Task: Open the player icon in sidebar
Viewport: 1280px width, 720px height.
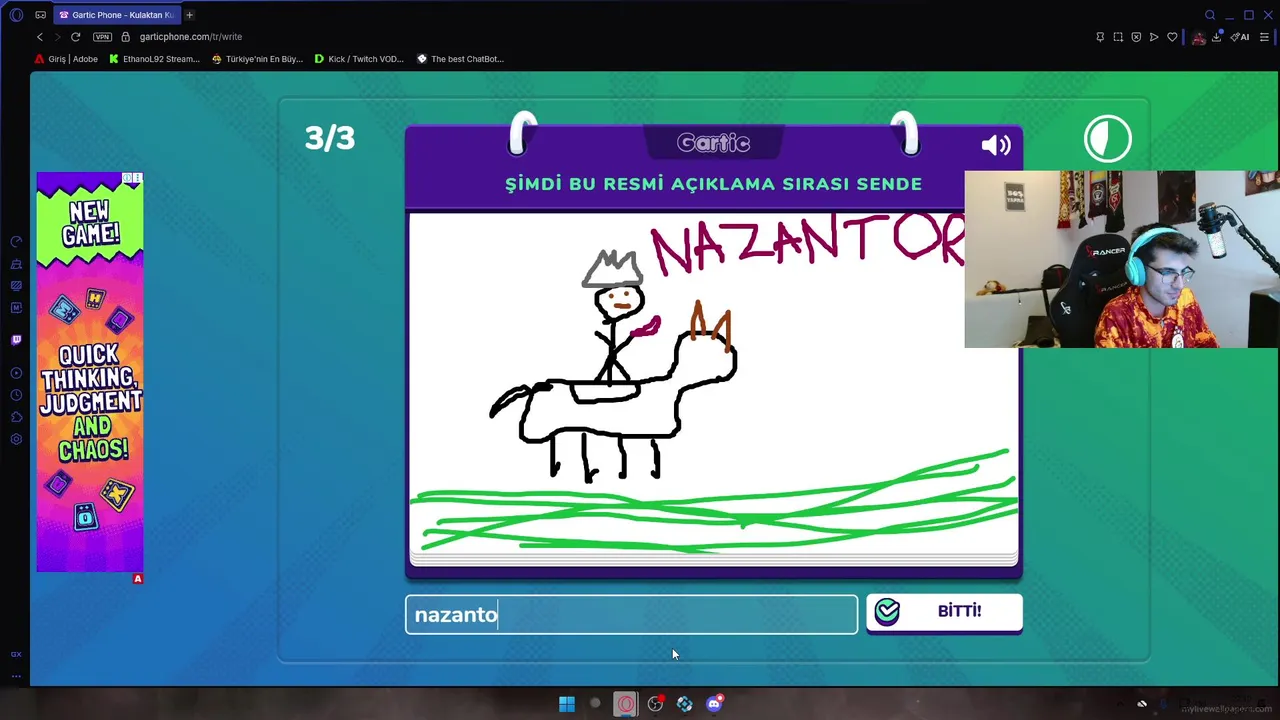Action: pyautogui.click(x=16, y=373)
